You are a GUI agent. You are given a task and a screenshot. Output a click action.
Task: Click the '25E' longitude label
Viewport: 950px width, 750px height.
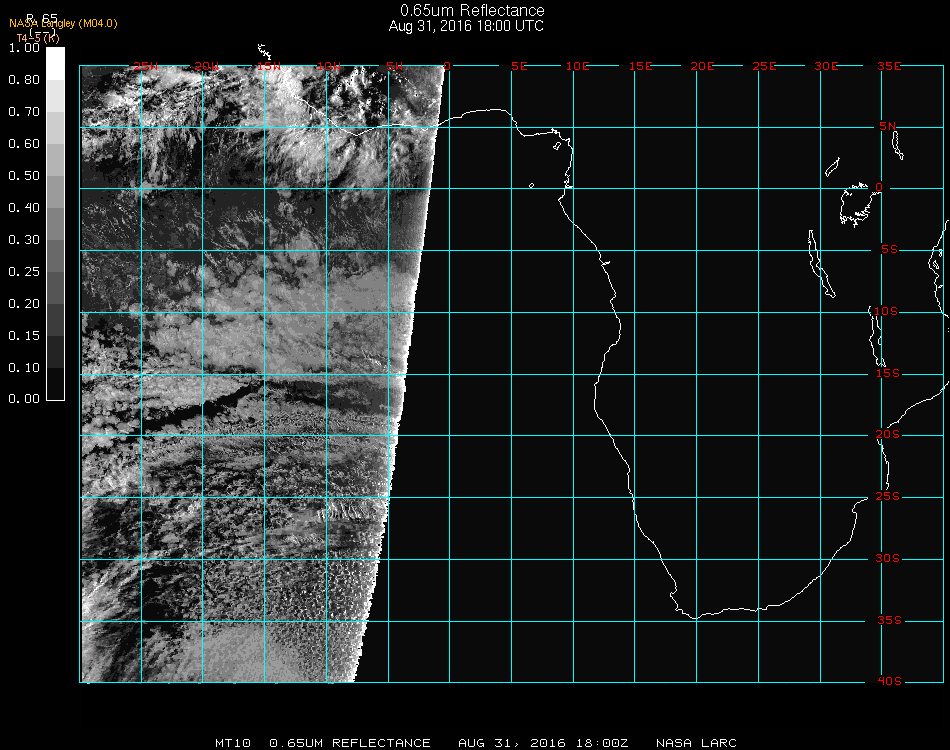(765, 66)
